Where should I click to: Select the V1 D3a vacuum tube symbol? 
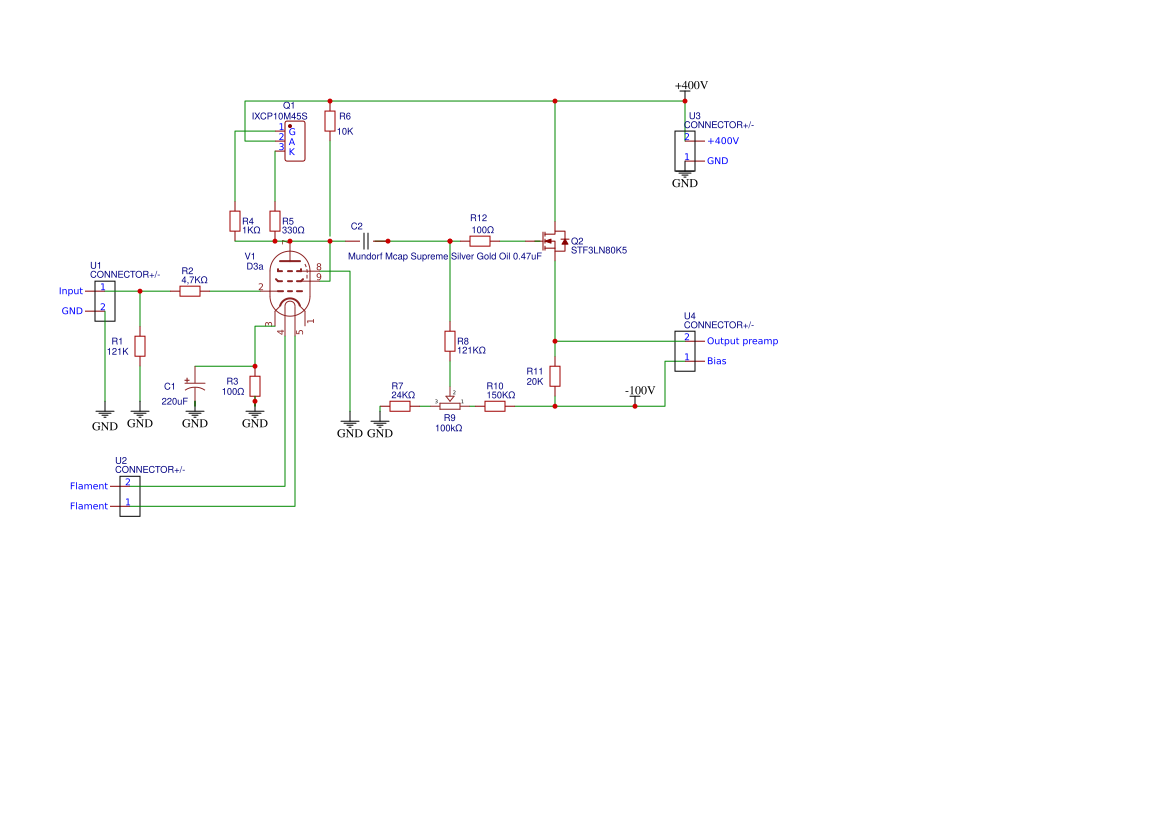pos(289,283)
